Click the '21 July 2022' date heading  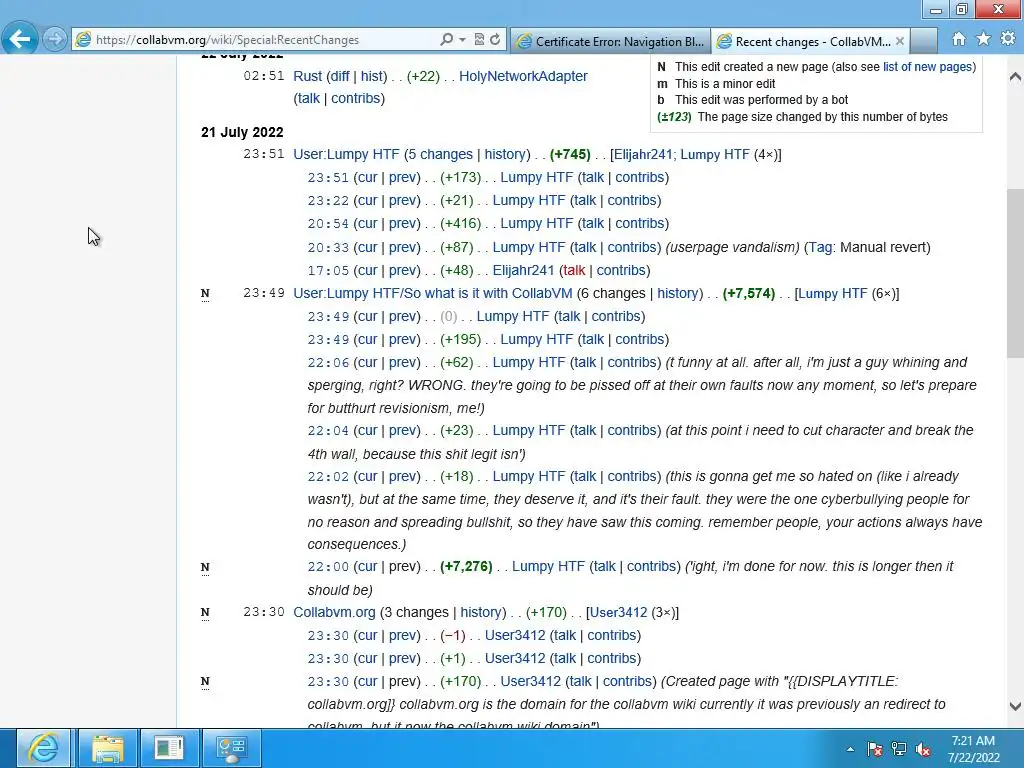[242, 132]
